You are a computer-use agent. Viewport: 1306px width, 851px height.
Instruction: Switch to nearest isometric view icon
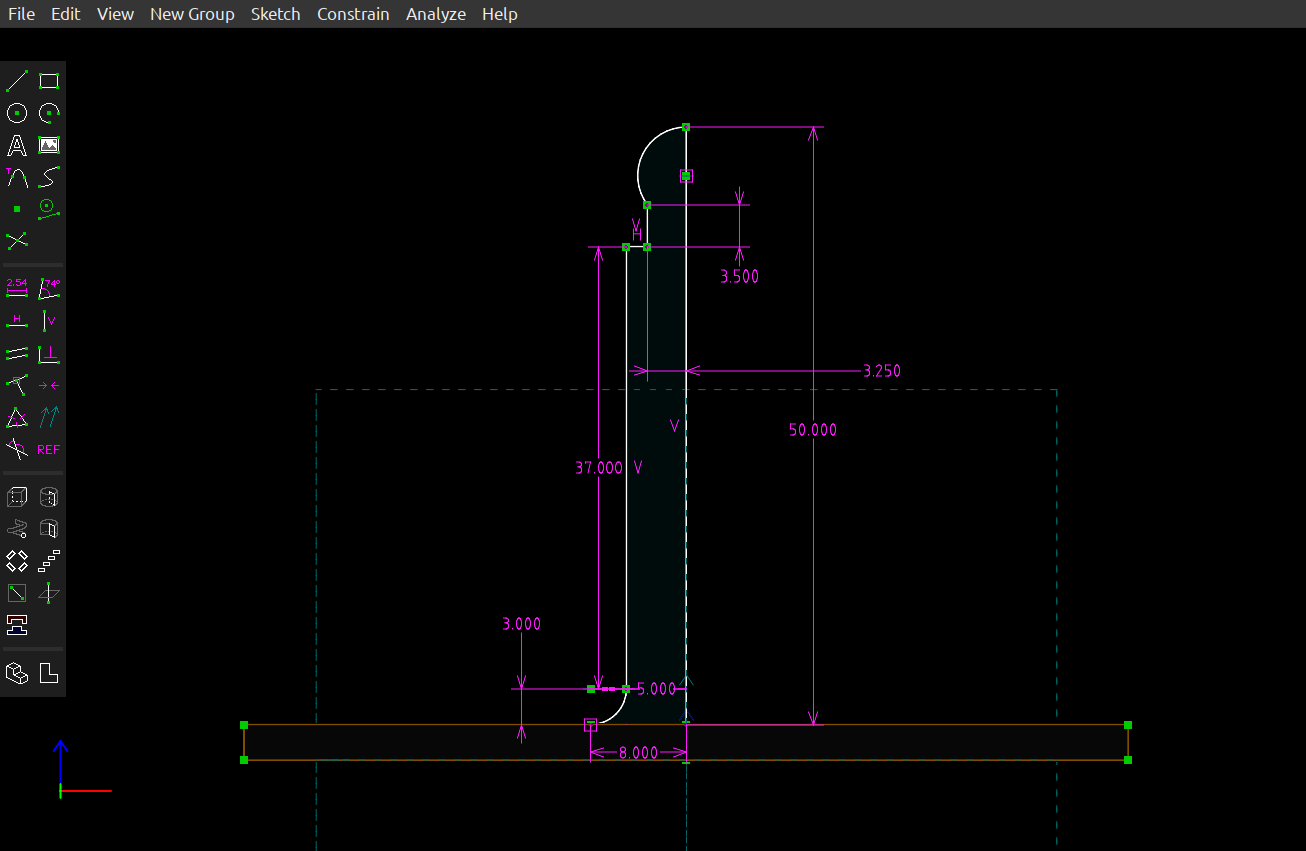[x=17, y=673]
